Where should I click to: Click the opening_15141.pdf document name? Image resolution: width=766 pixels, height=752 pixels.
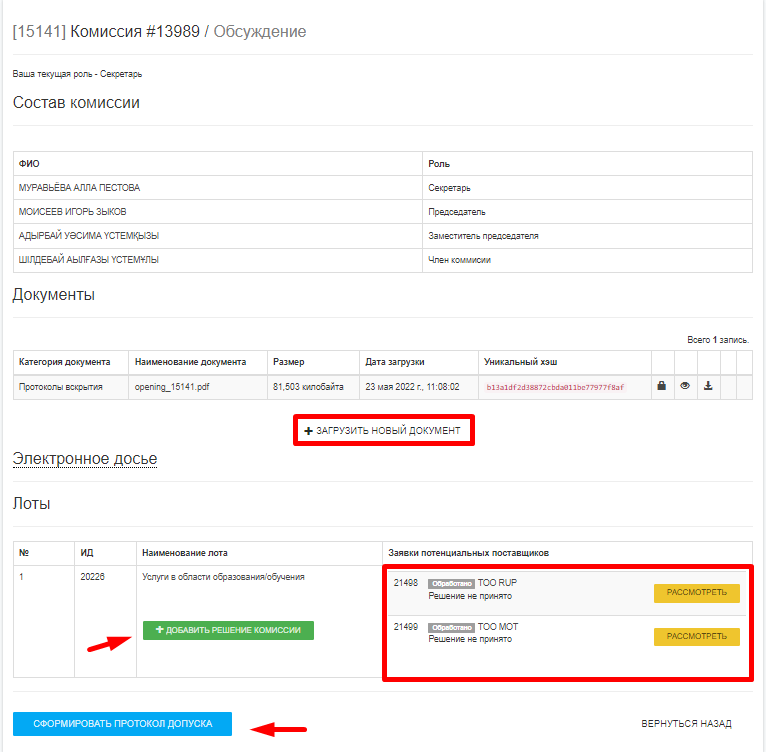(172, 386)
